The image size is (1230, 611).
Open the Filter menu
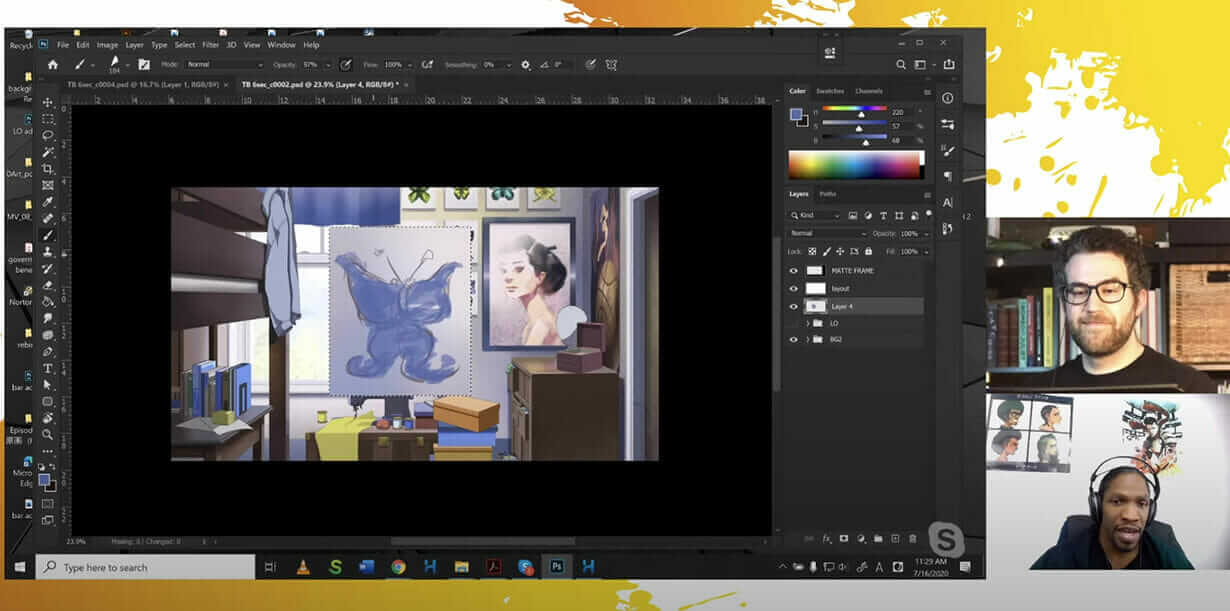tap(211, 45)
